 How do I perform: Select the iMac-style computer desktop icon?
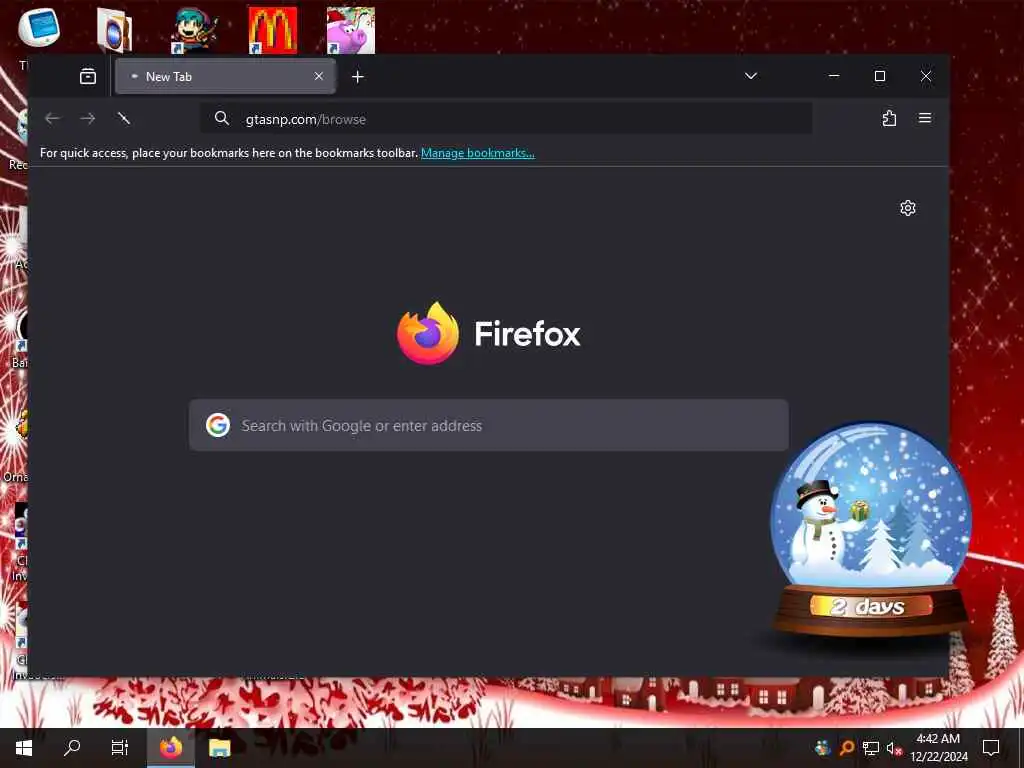[39, 28]
